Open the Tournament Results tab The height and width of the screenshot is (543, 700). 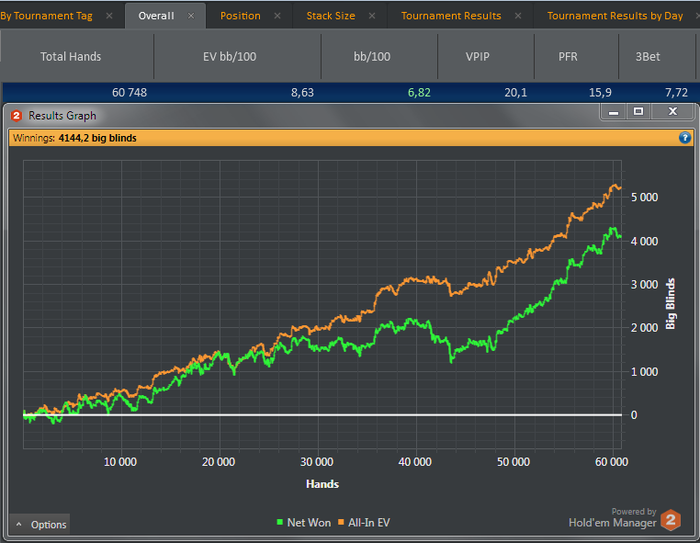(451, 16)
